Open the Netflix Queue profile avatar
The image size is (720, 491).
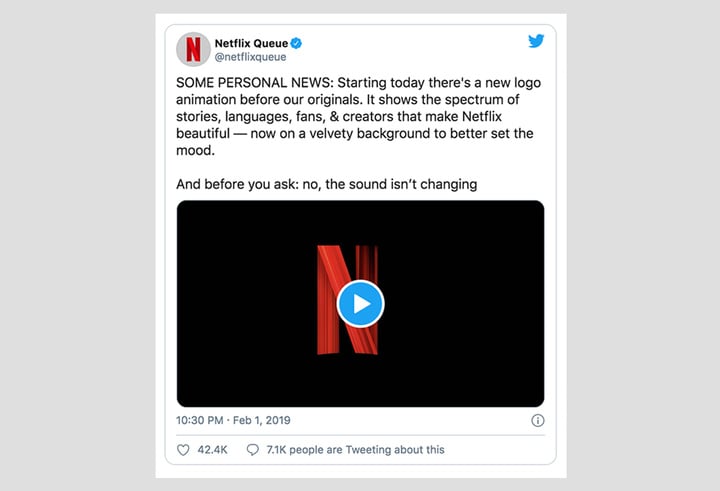coord(193,49)
